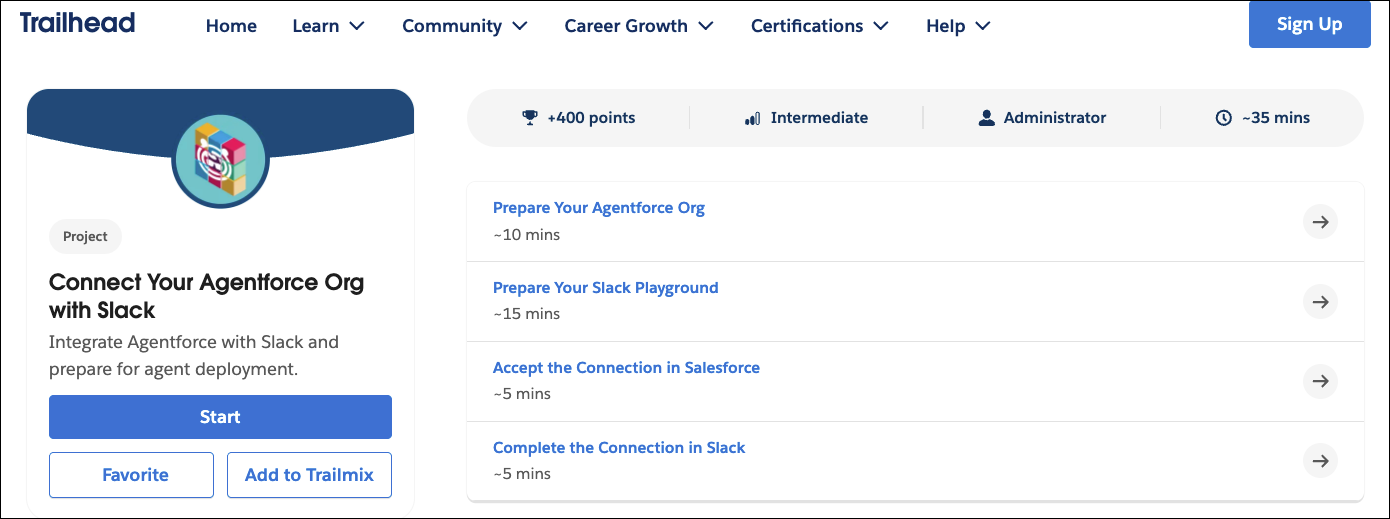This screenshot has height=519, width=1390.
Task: Open the Community menu
Action: click(465, 26)
